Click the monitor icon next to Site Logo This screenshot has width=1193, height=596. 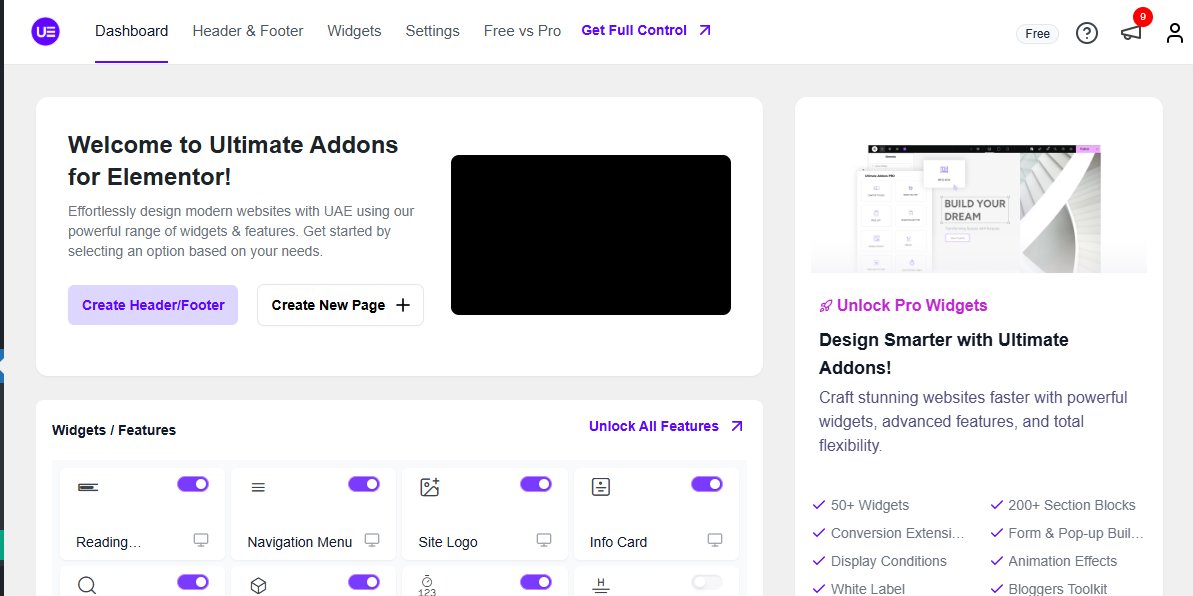[x=543, y=540]
